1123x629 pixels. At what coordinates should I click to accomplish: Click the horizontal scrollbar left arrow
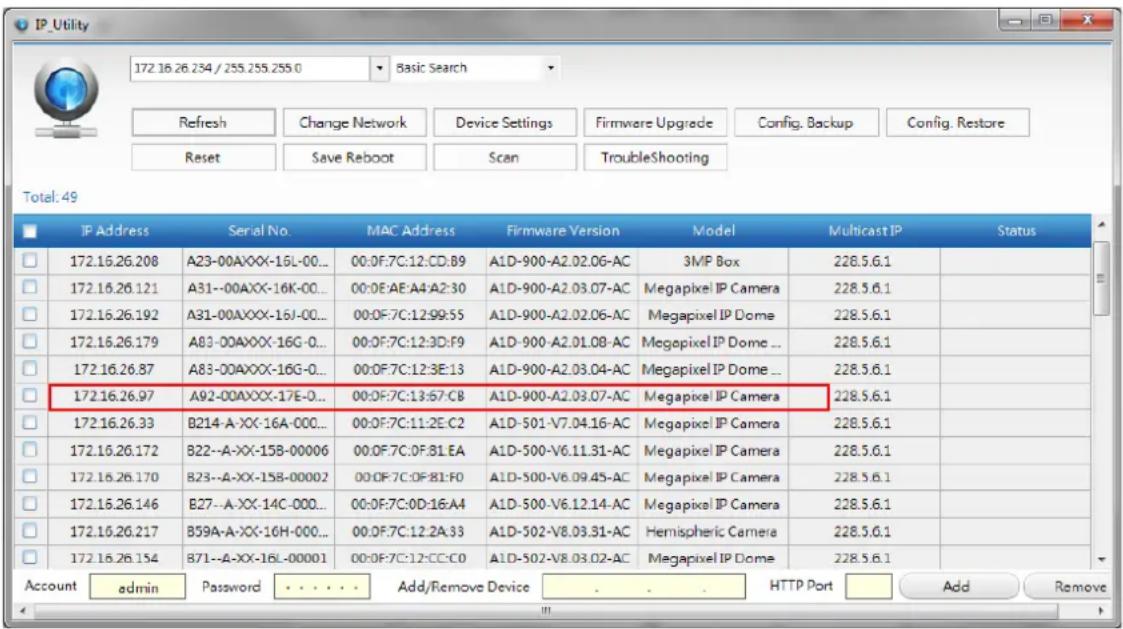(23, 611)
